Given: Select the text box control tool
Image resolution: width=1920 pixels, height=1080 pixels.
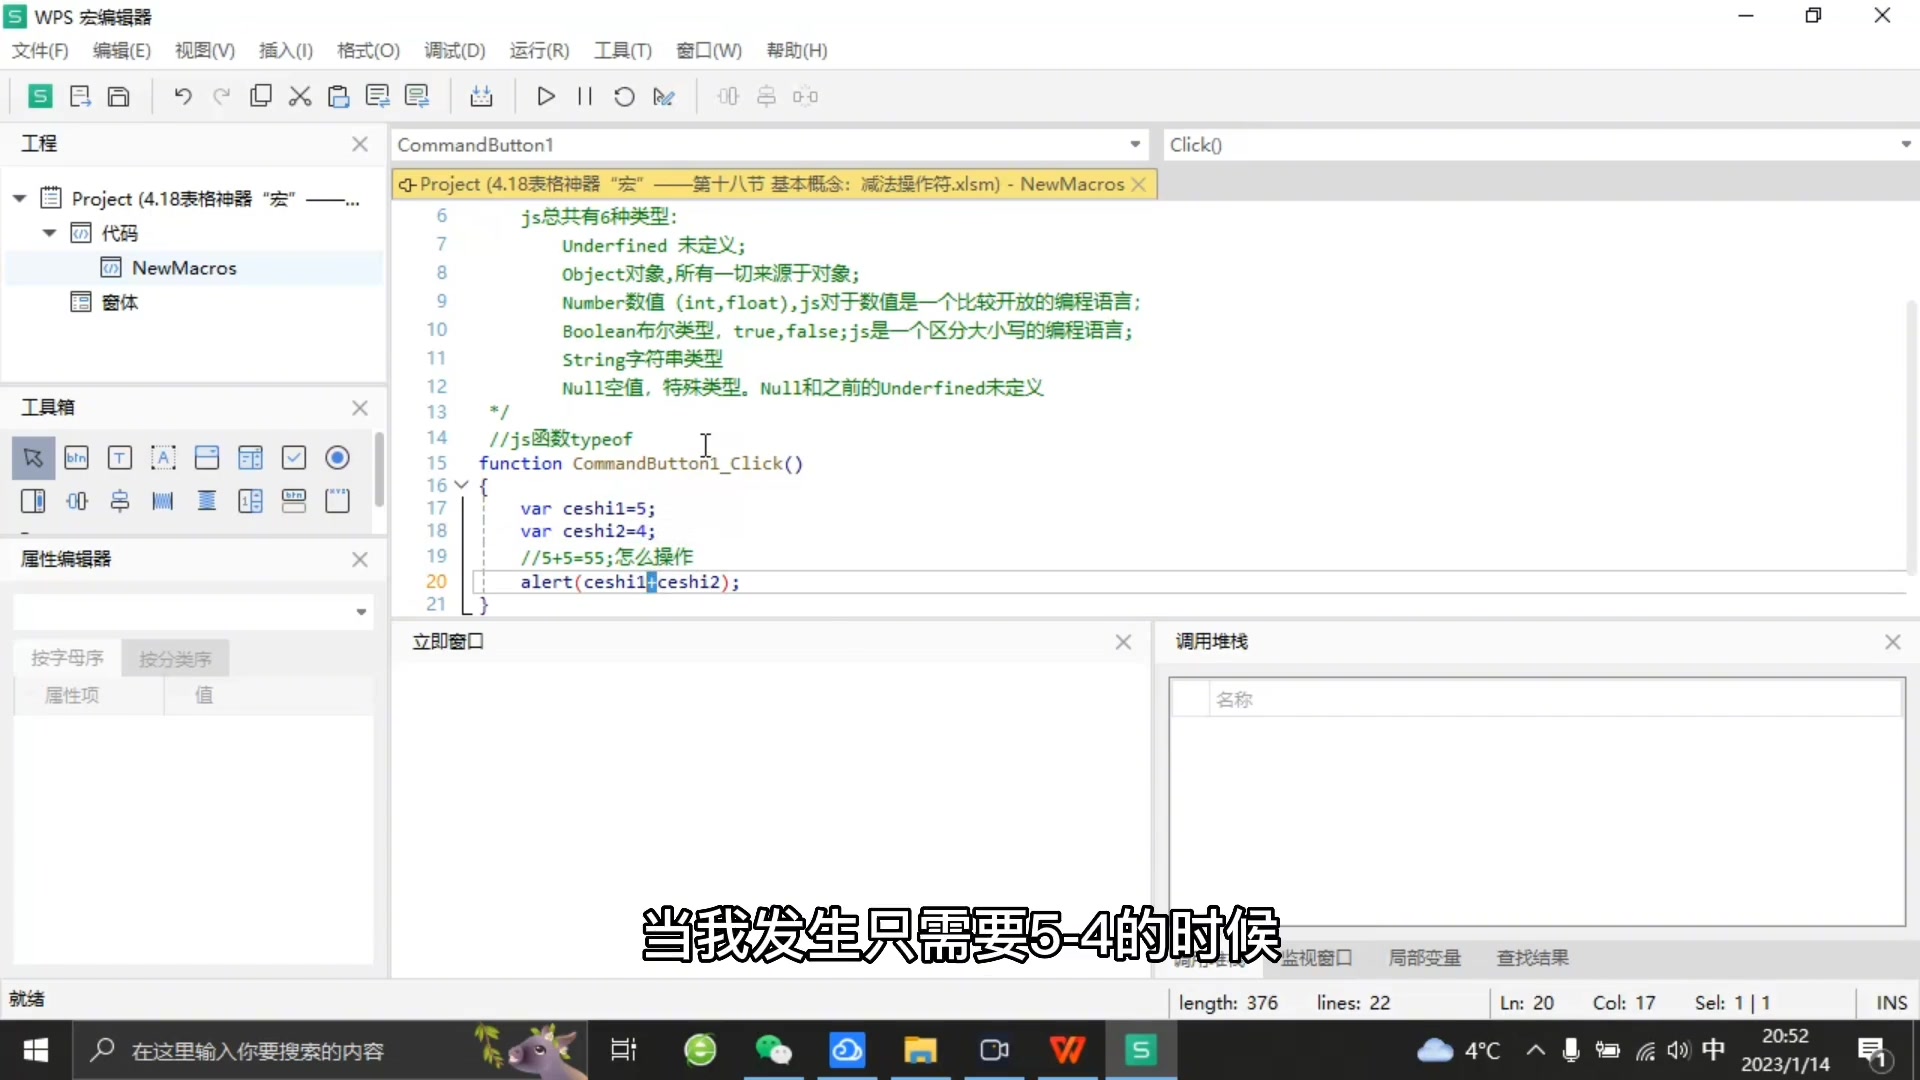Looking at the screenshot, I should pos(120,458).
